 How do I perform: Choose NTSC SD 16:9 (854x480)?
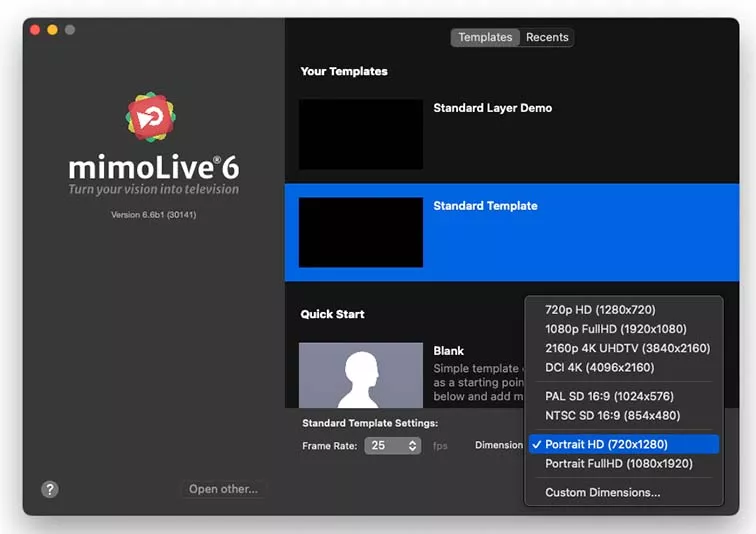(x=624, y=415)
